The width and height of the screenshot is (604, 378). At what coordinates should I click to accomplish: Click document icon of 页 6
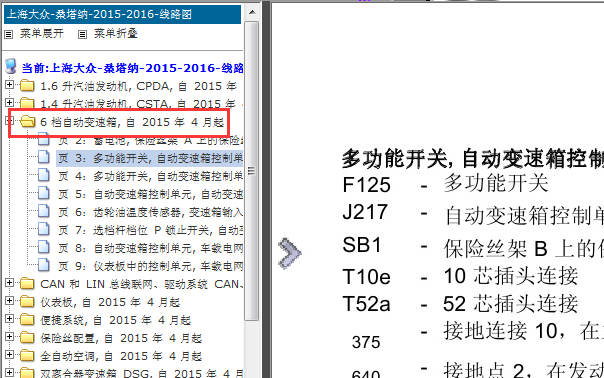pos(44,211)
